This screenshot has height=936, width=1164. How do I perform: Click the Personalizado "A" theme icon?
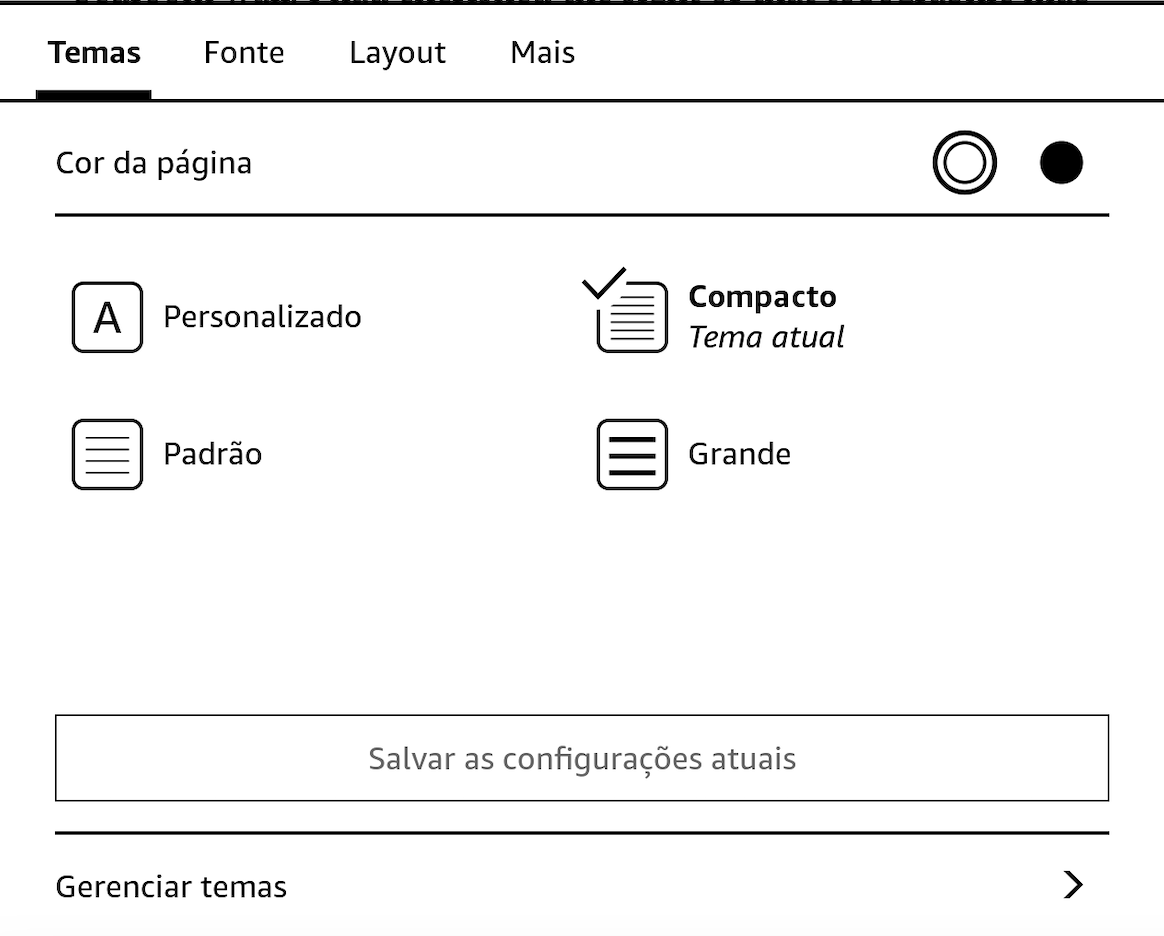tap(107, 317)
